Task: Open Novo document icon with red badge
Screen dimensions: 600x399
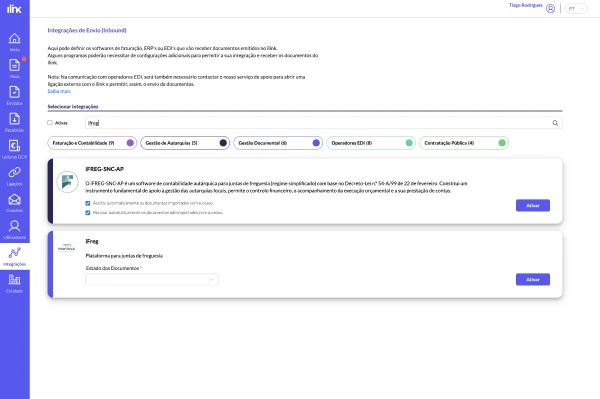Action: click(15, 68)
